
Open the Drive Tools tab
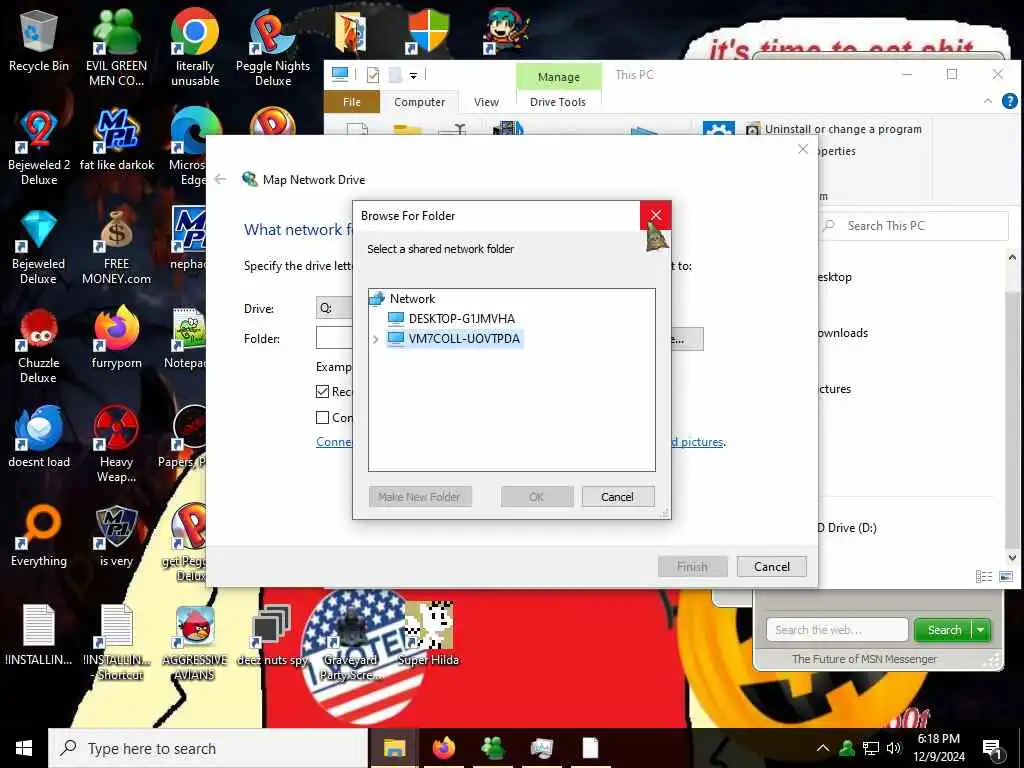pyautogui.click(x=558, y=102)
